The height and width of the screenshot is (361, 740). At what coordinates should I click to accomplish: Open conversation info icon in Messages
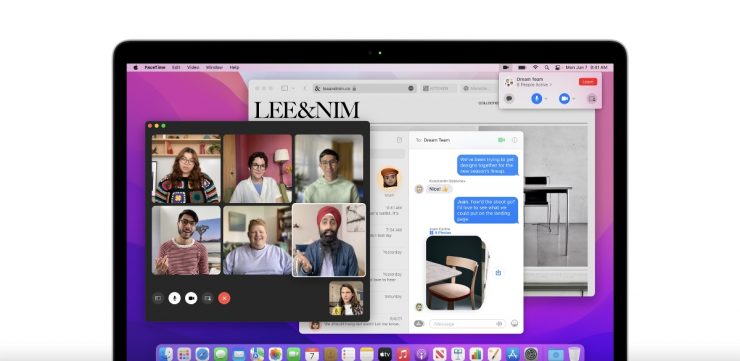point(514,140)
